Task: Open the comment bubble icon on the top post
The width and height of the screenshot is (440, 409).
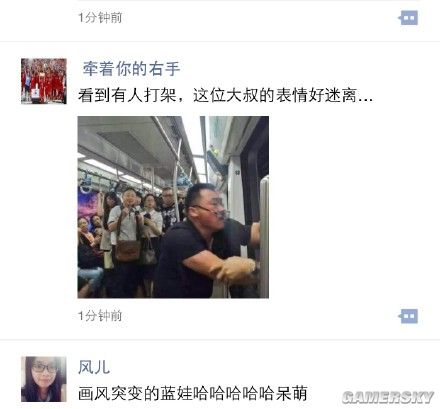Action: [x=408, y=18]
